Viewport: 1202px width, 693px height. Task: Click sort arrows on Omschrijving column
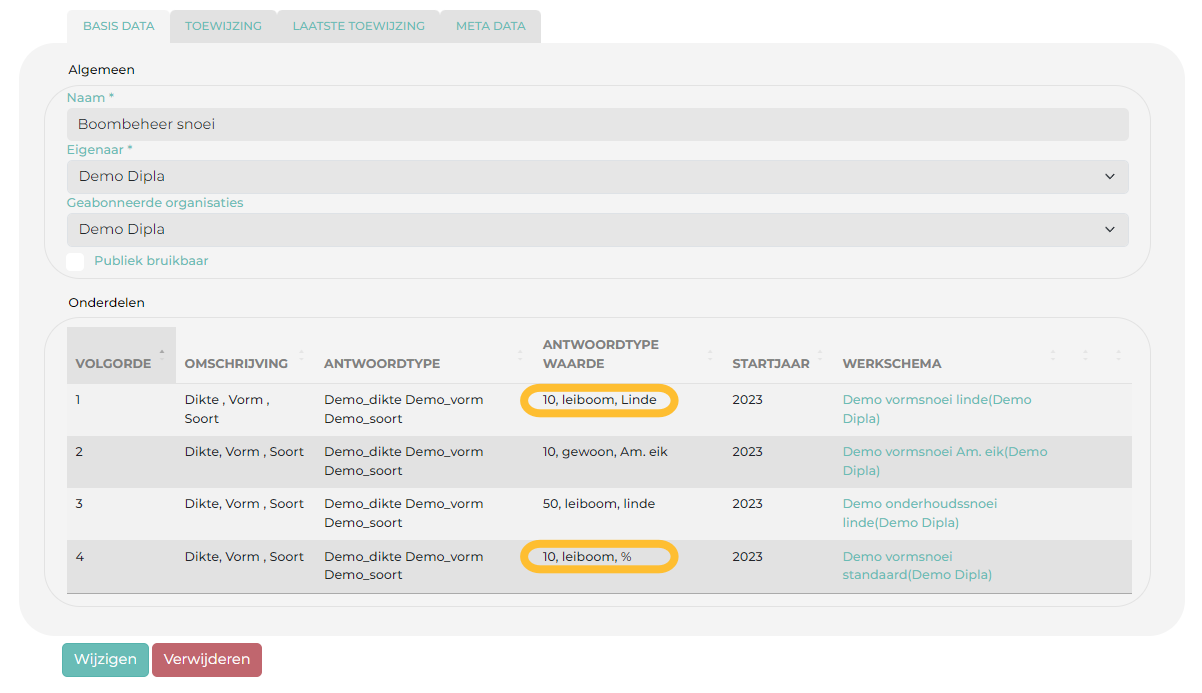[301, 355]
